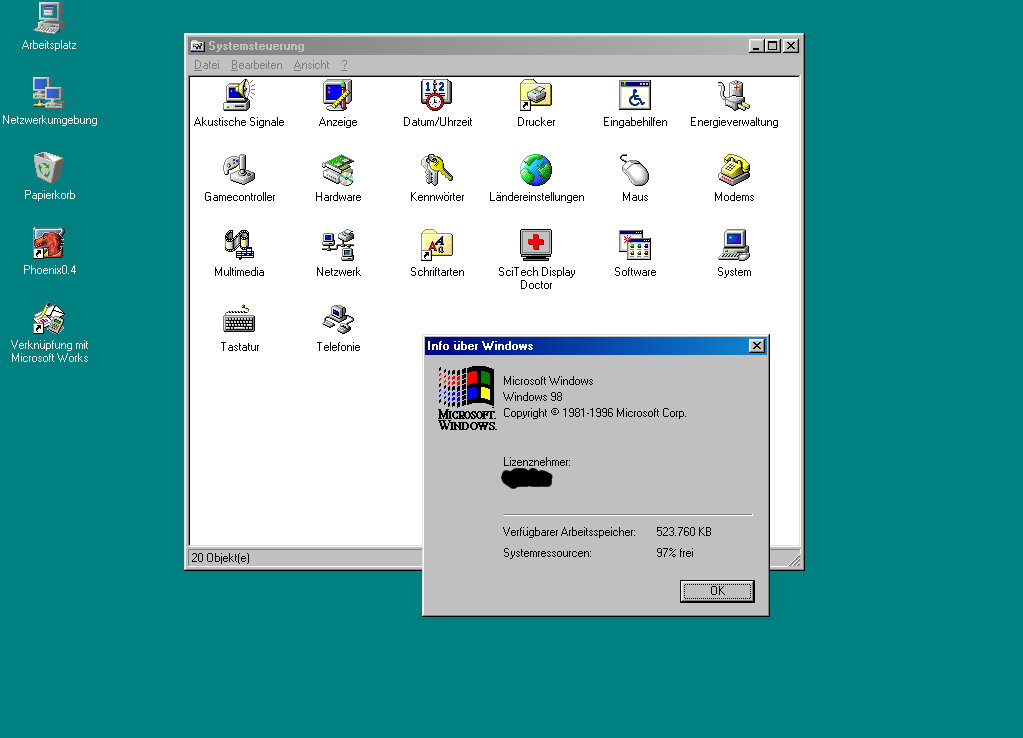Click the 523.760 KB memory value
This screenshot has height=738, width=1023.
684,532
